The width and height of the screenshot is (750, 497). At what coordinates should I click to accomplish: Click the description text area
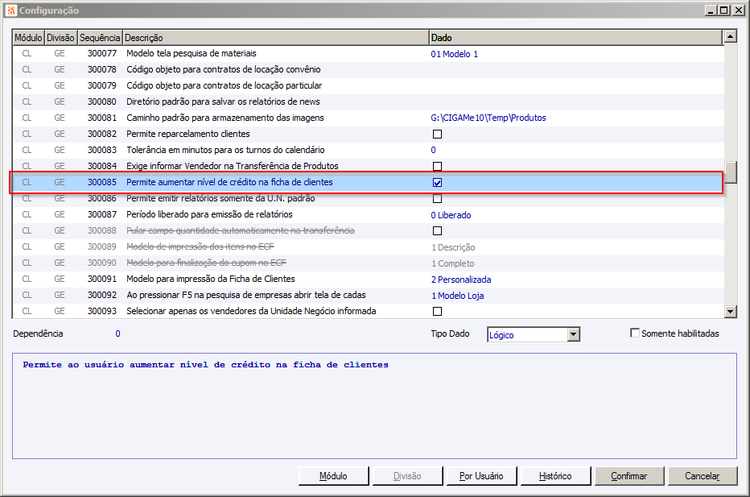click(375, 406)
